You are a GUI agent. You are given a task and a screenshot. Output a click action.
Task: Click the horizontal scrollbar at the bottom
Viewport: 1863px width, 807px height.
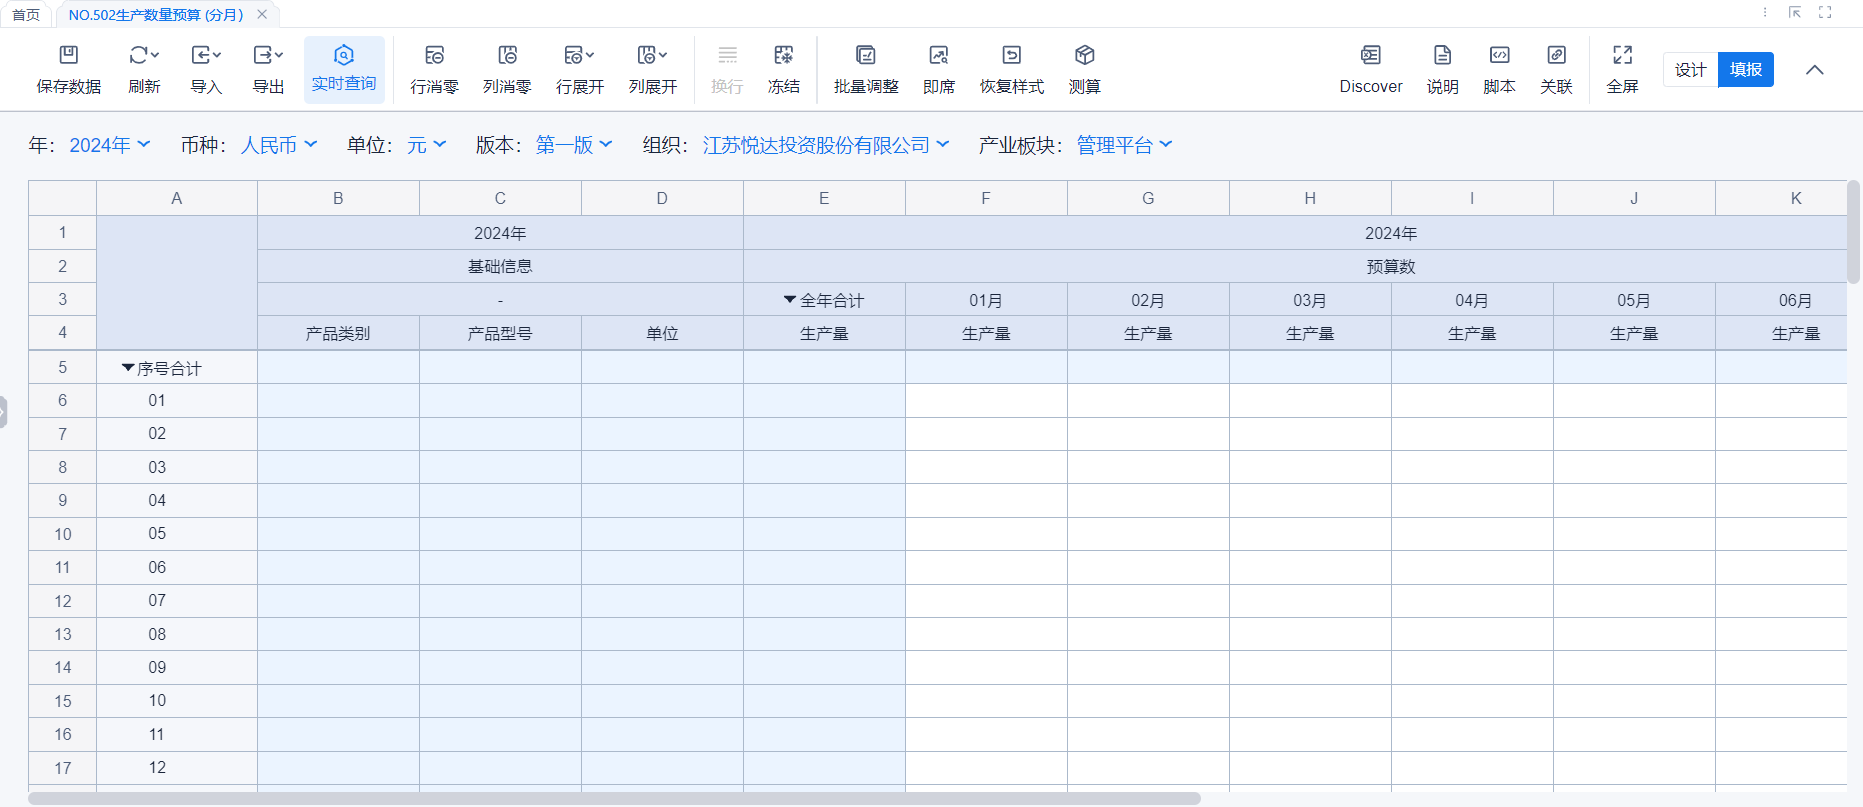(x=614, y=799)
